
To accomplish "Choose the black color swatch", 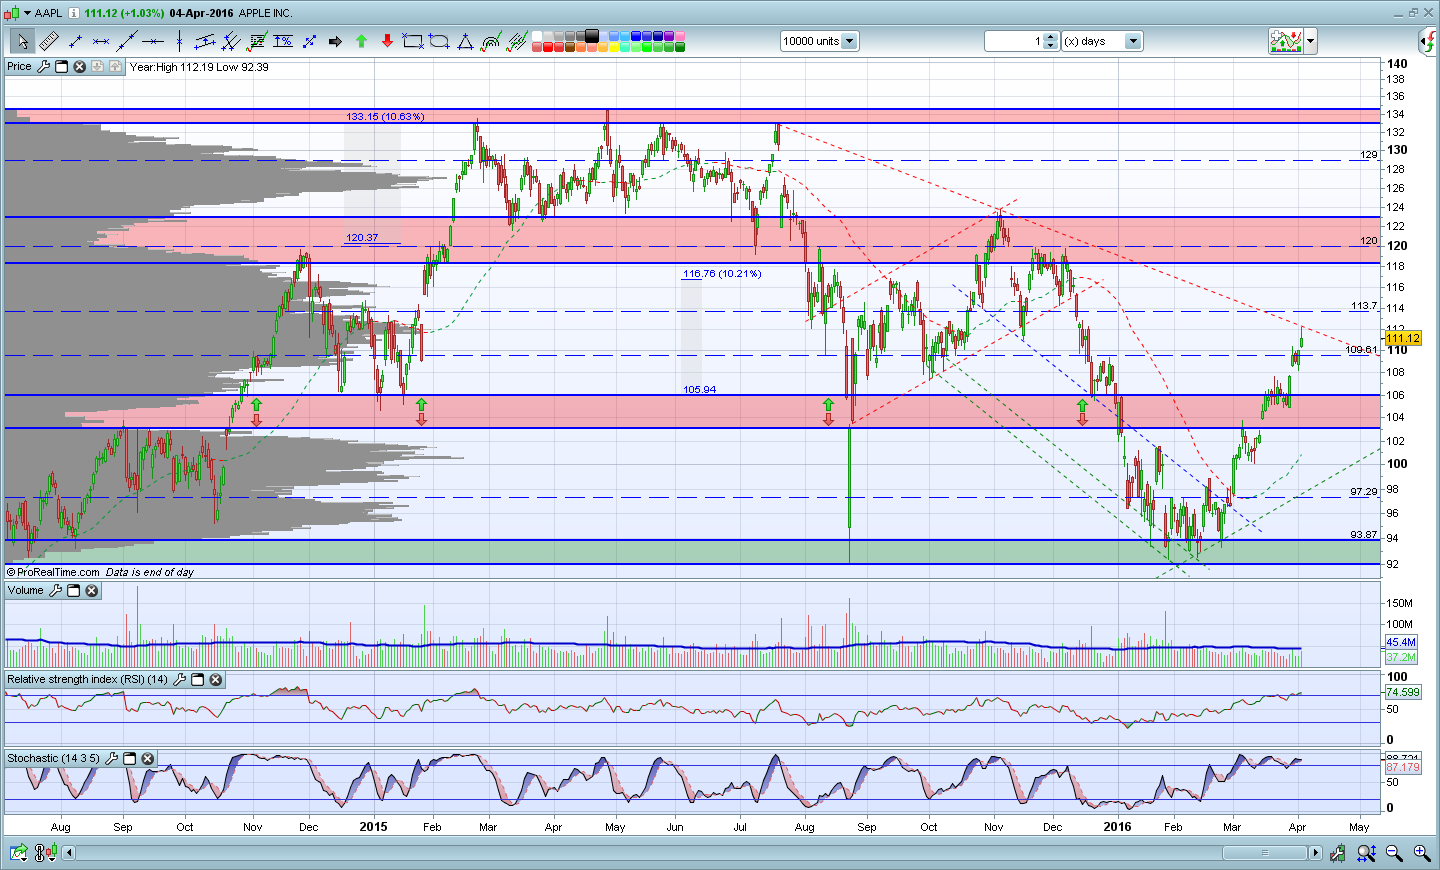I will coord(592,36).
